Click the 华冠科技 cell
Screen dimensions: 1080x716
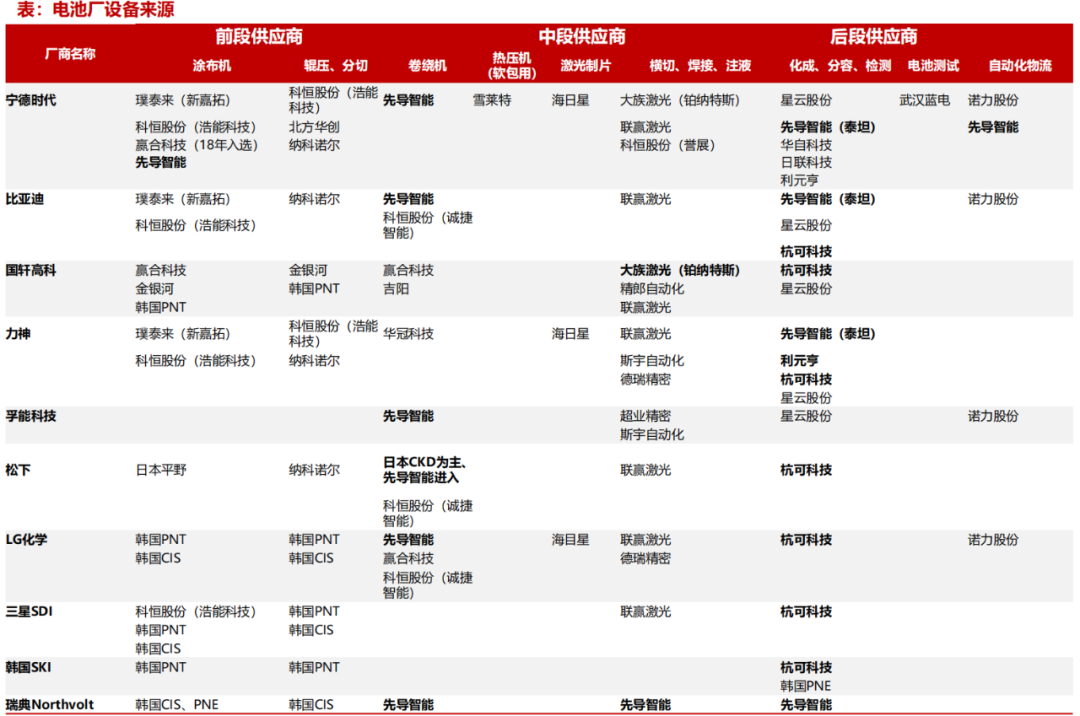pos(408,334)
